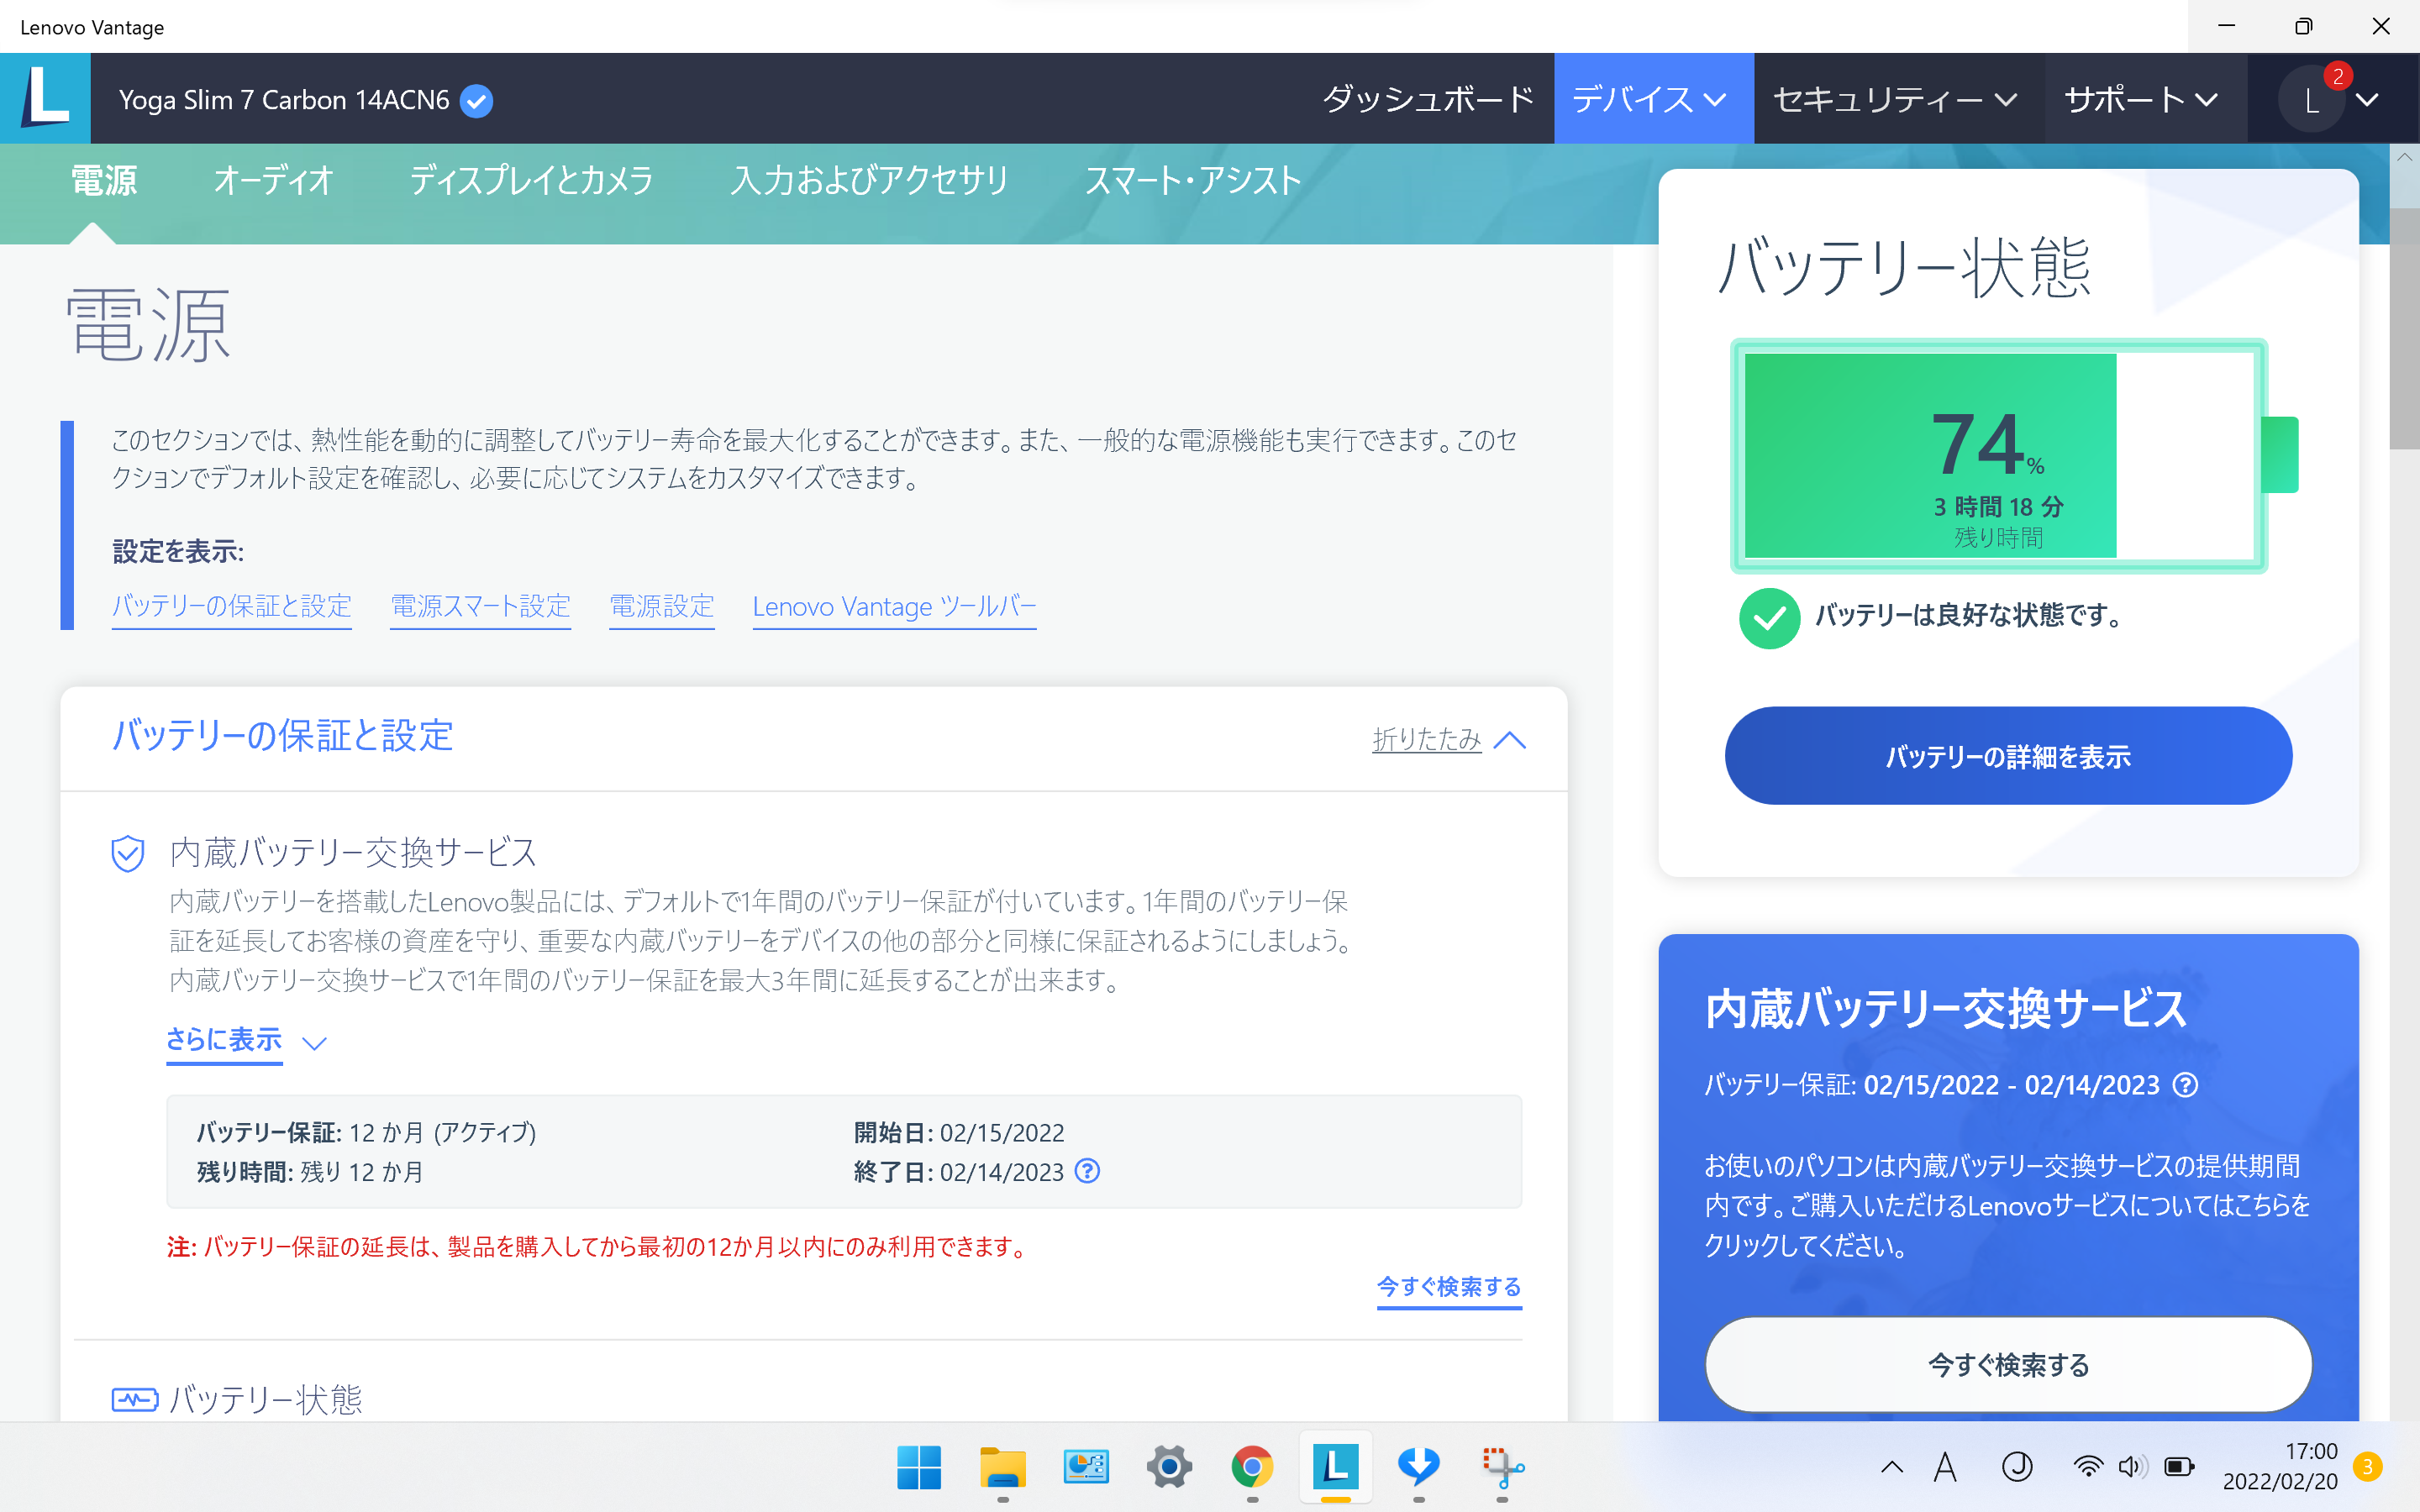2420x1512 pixels.
Task: Click バッテリーの詳細を表示 button
Action: click(x=2008, y=756)
